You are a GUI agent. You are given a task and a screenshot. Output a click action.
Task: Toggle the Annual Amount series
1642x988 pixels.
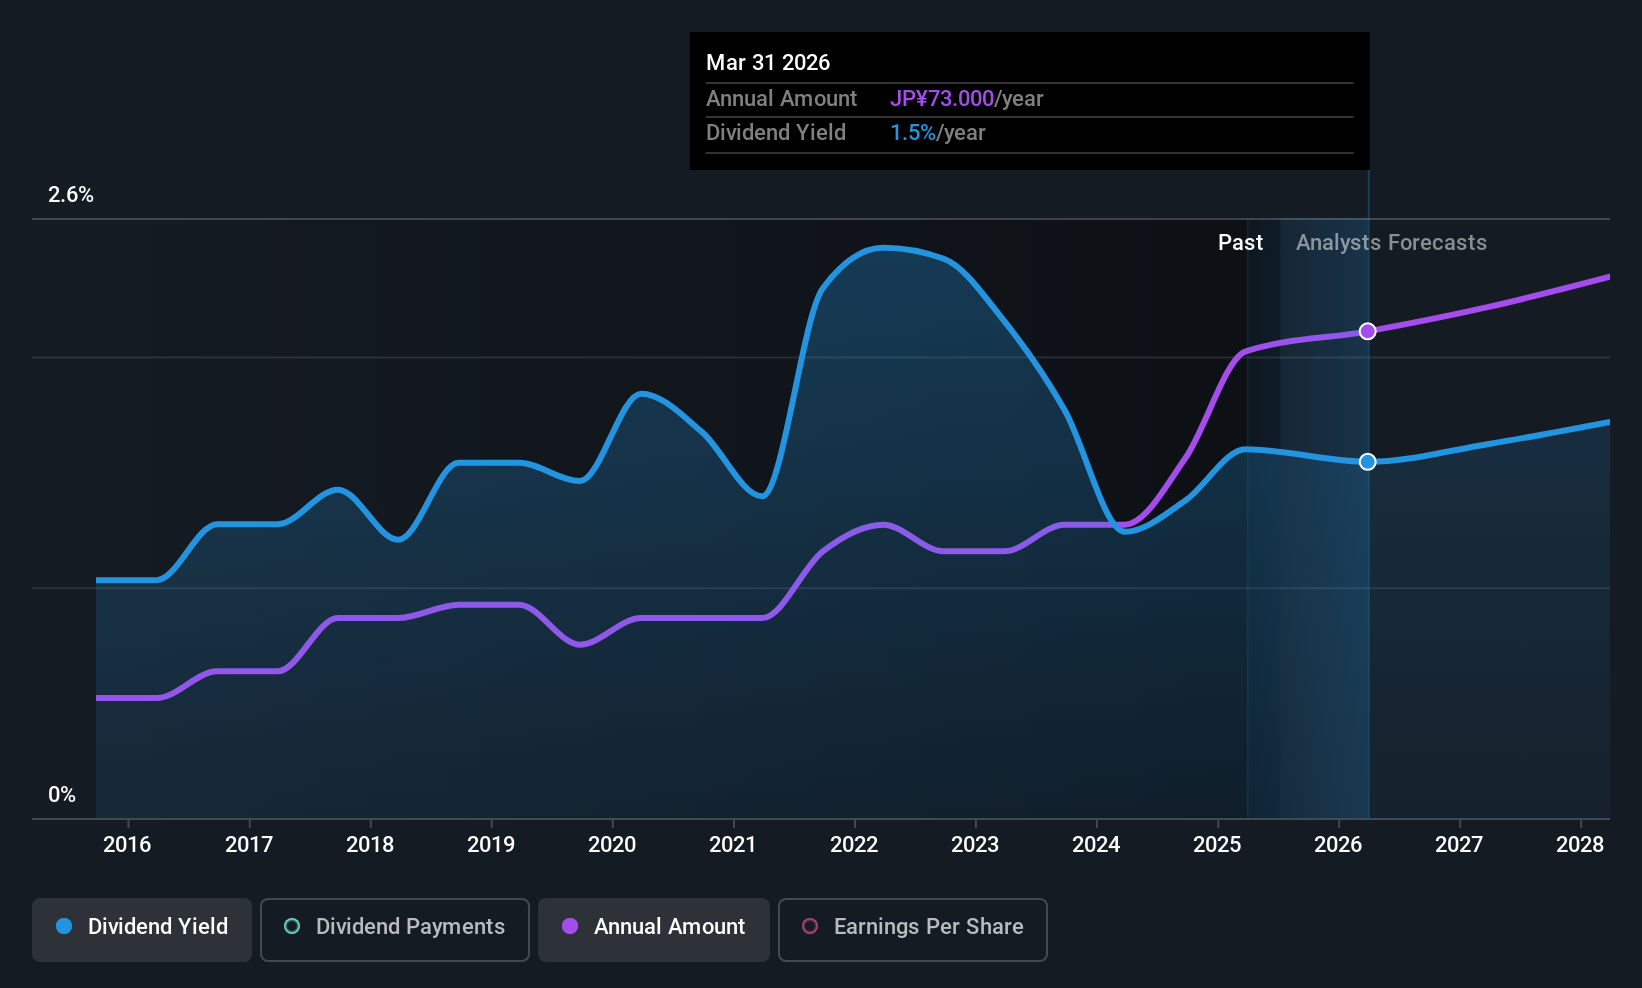[654, 930]
